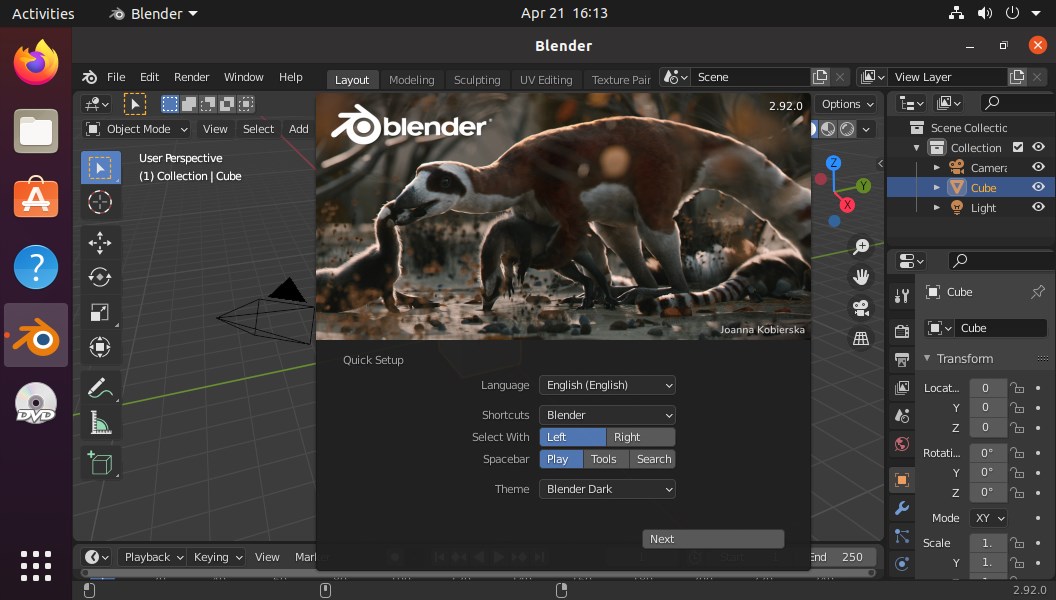
Task: Click the pan view hand gizmo
Action: pos(861,277)
